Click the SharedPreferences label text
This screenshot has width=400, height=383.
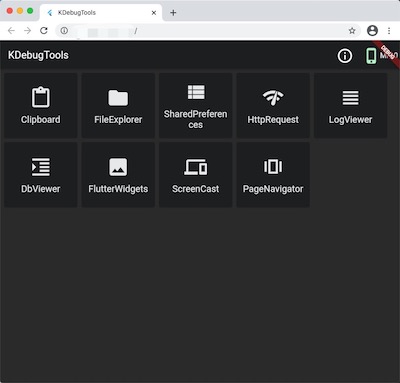(195, 119)
